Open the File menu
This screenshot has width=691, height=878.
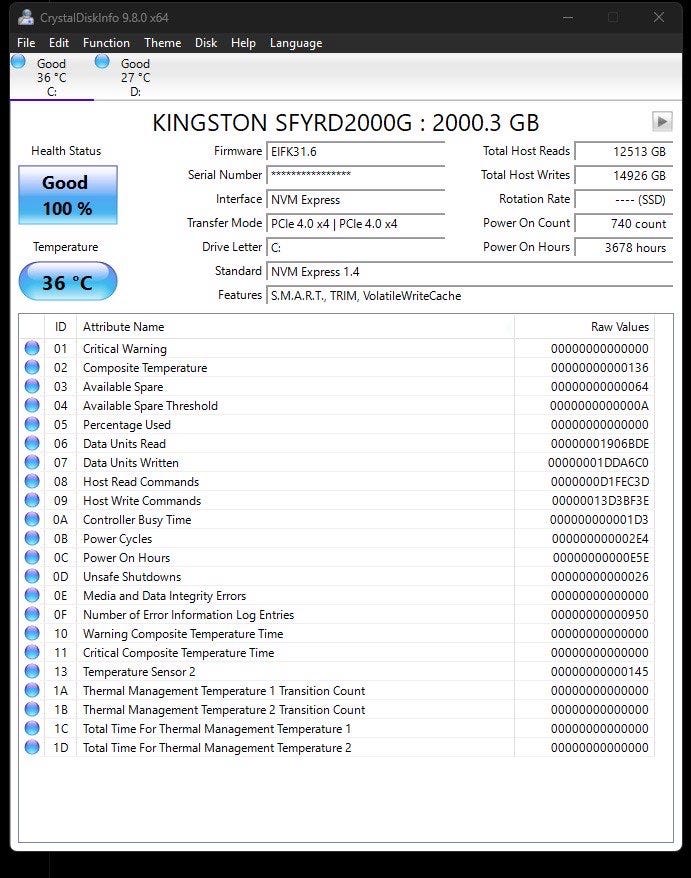[x=26, y=43]
